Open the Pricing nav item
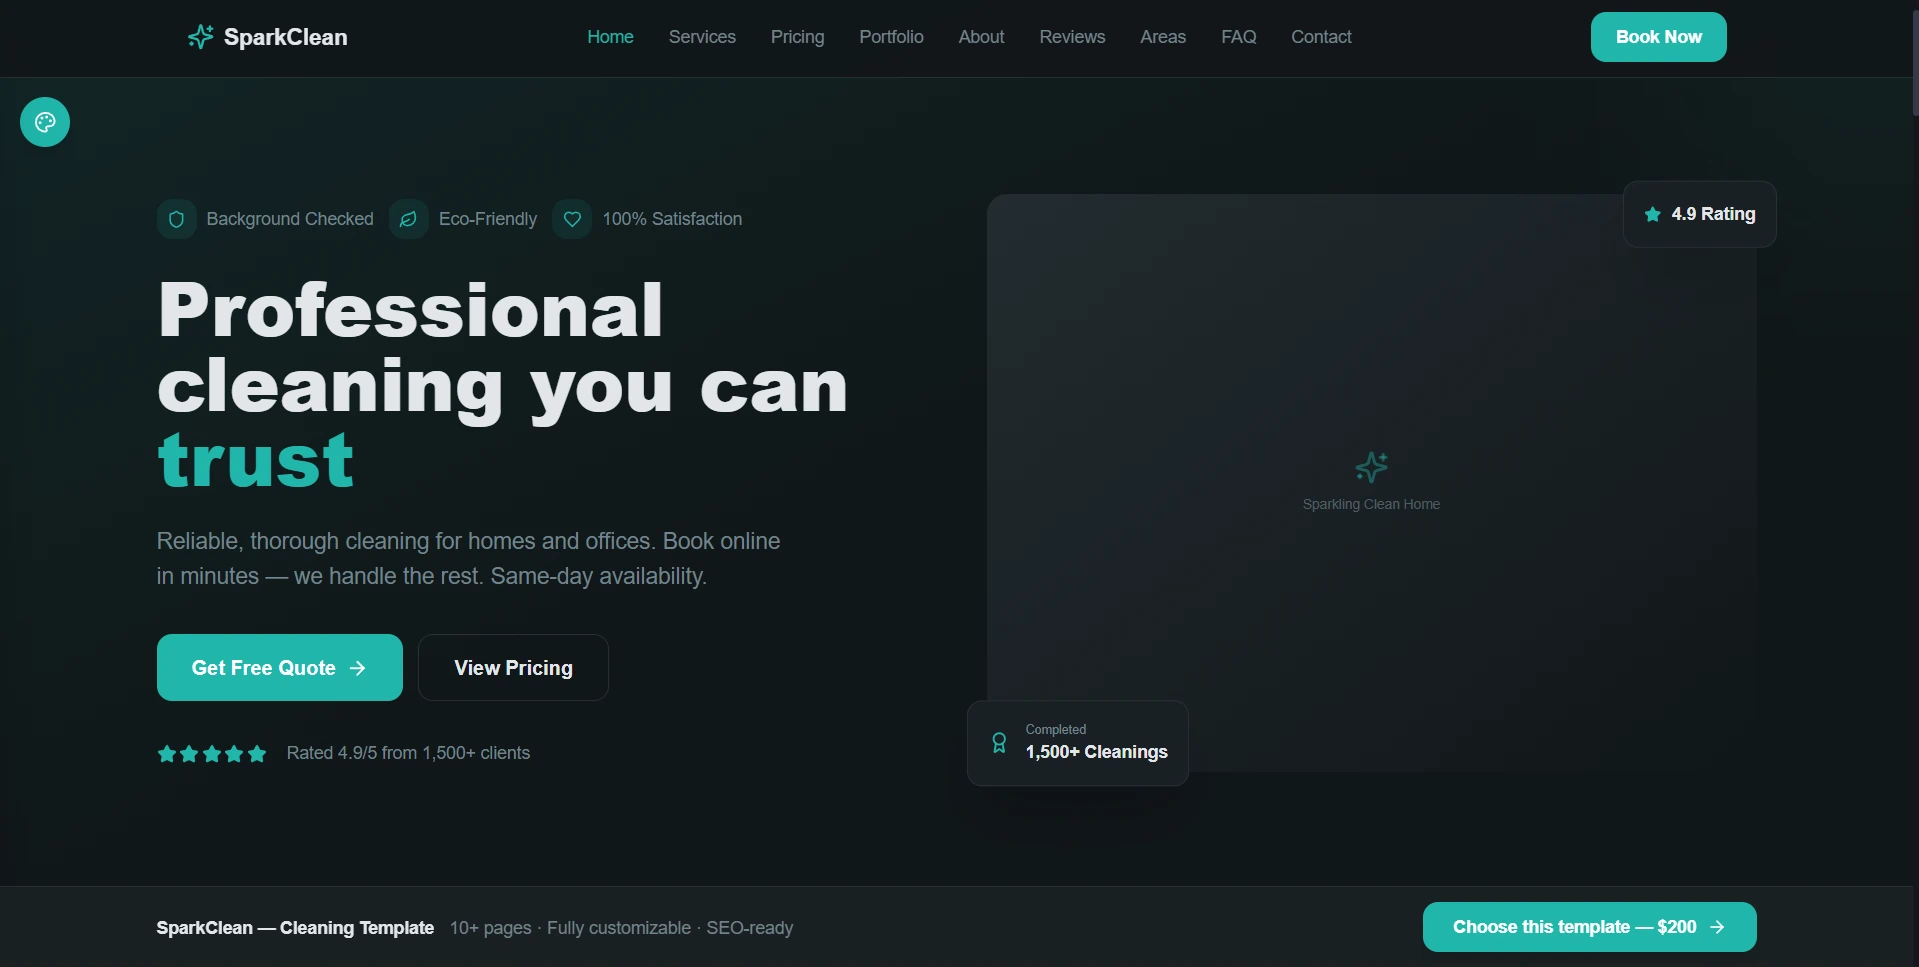 (x=797, y=37)
